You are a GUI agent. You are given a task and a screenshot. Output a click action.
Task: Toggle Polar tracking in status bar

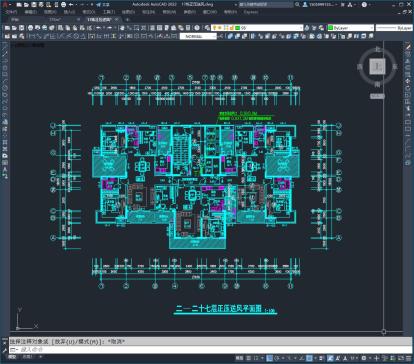click(x=276, y=358)
